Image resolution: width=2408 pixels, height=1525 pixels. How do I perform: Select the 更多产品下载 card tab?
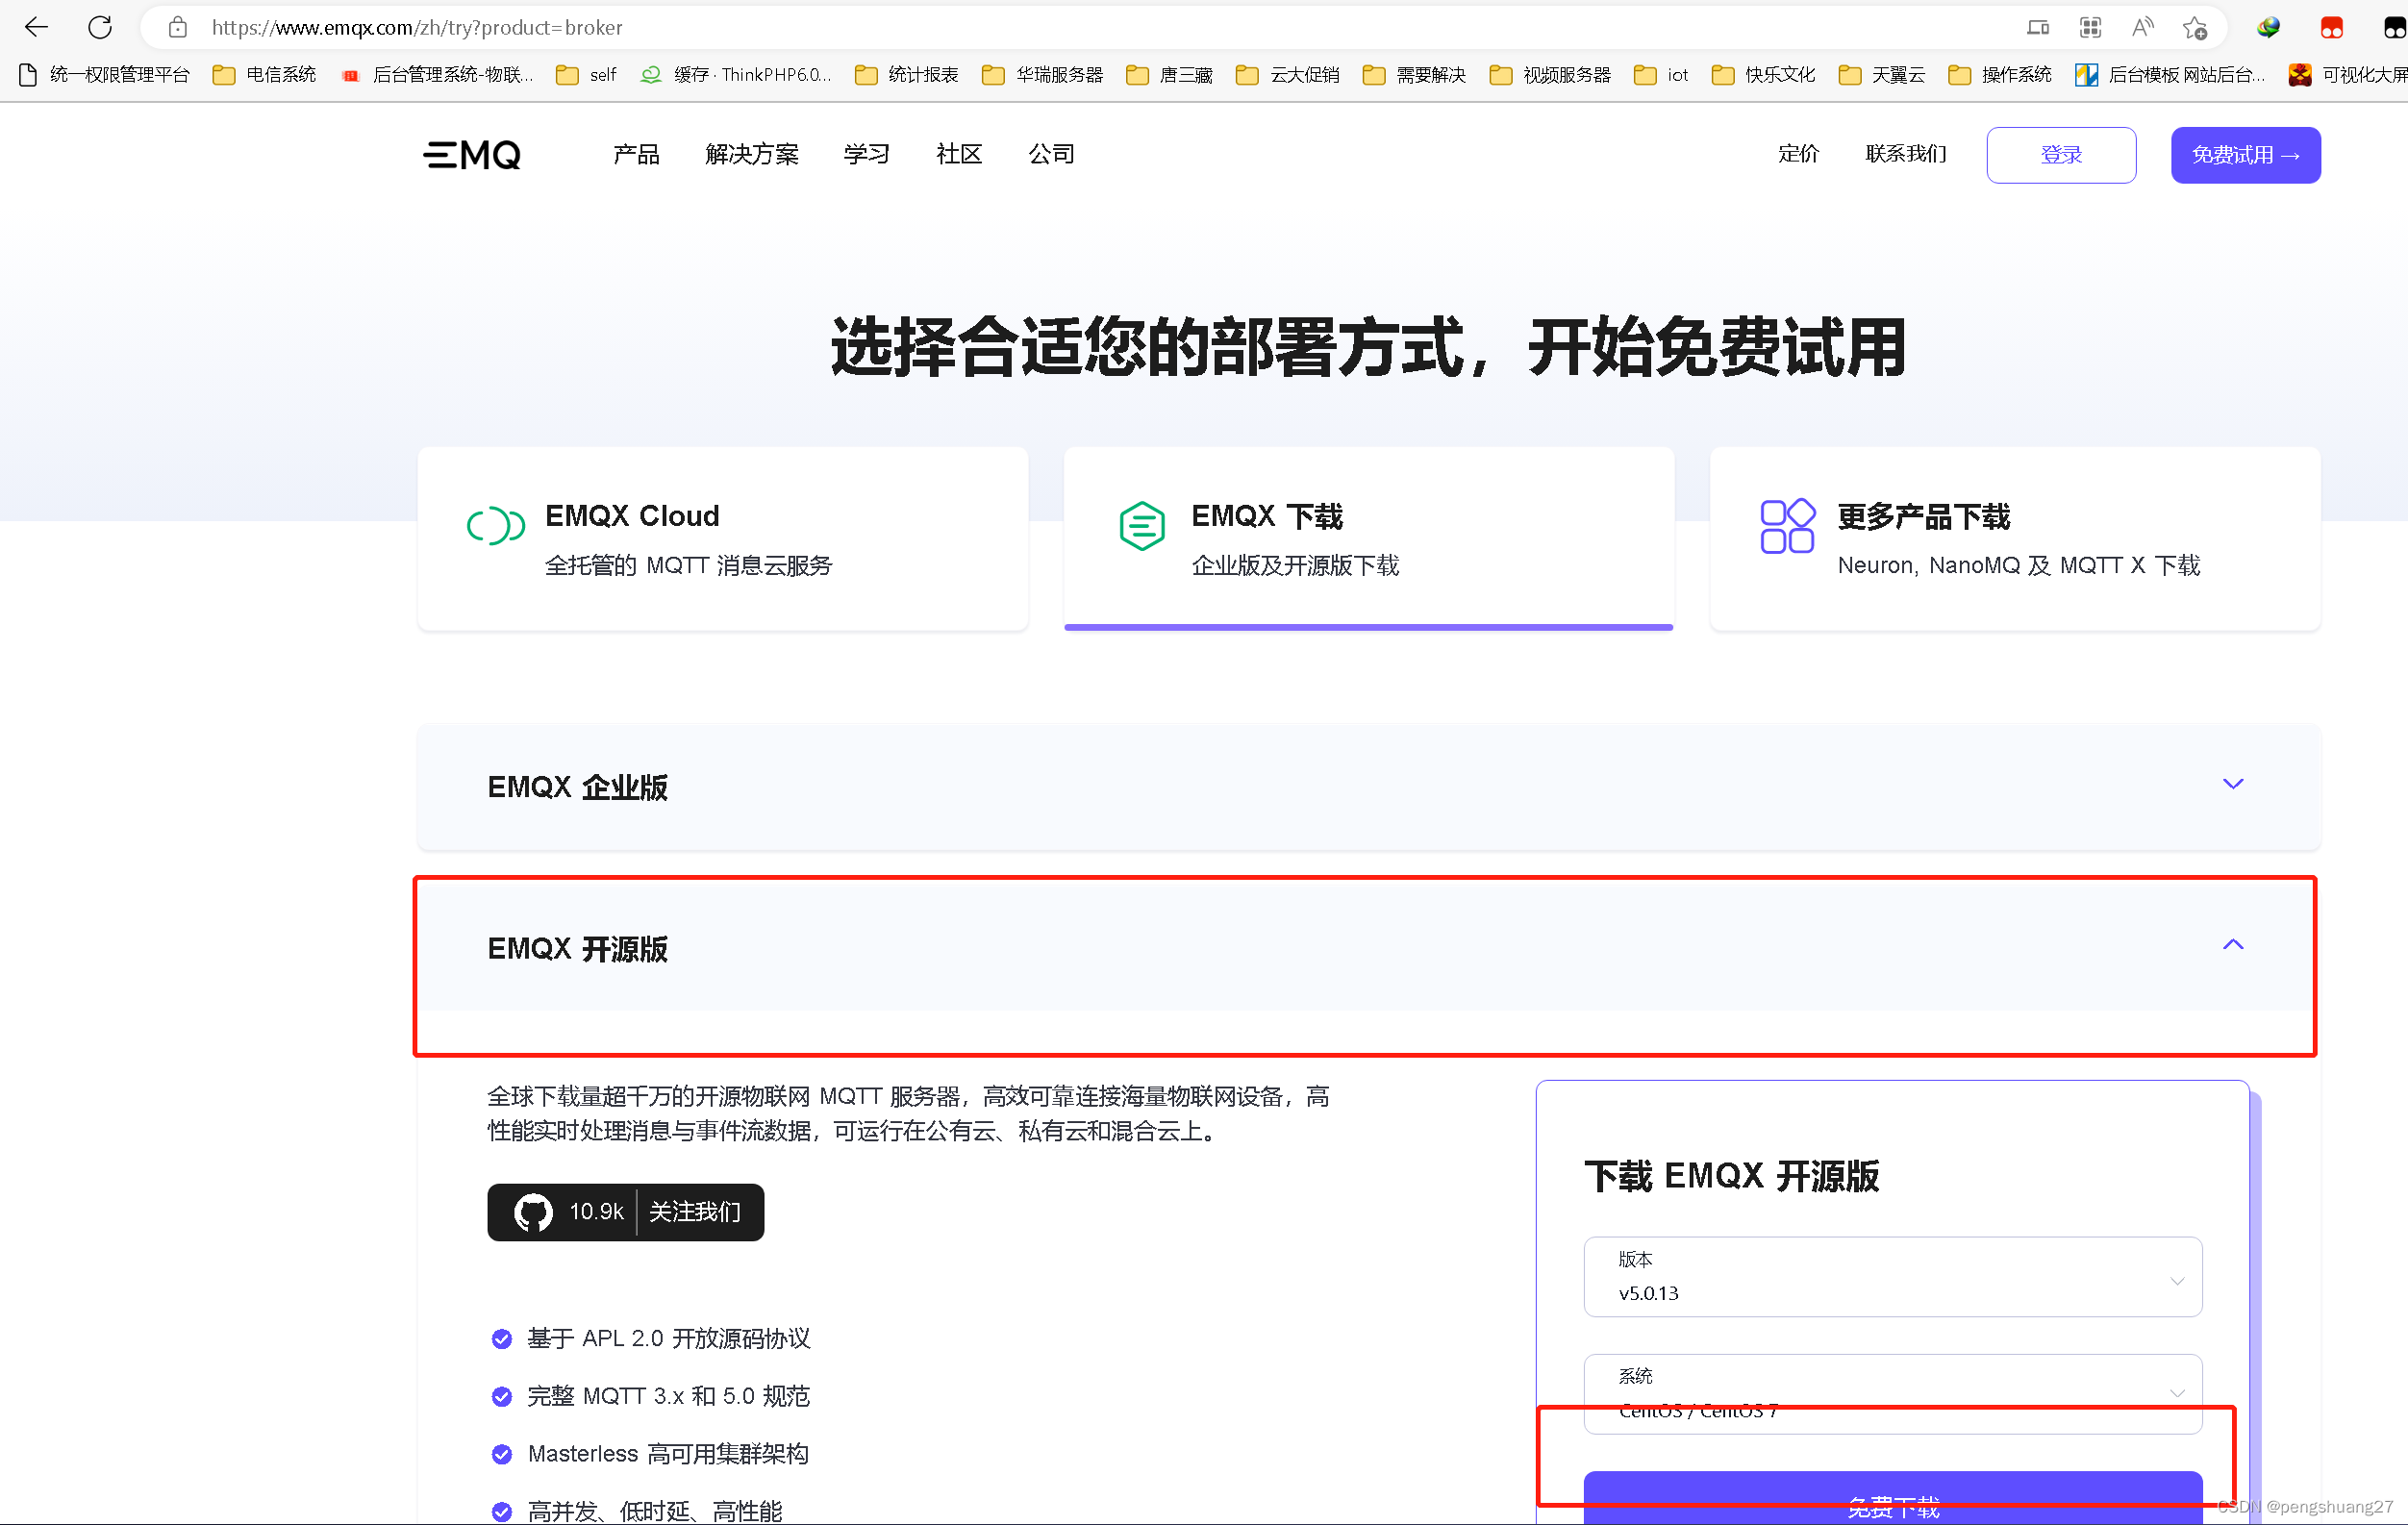[x=2014, y=539]
